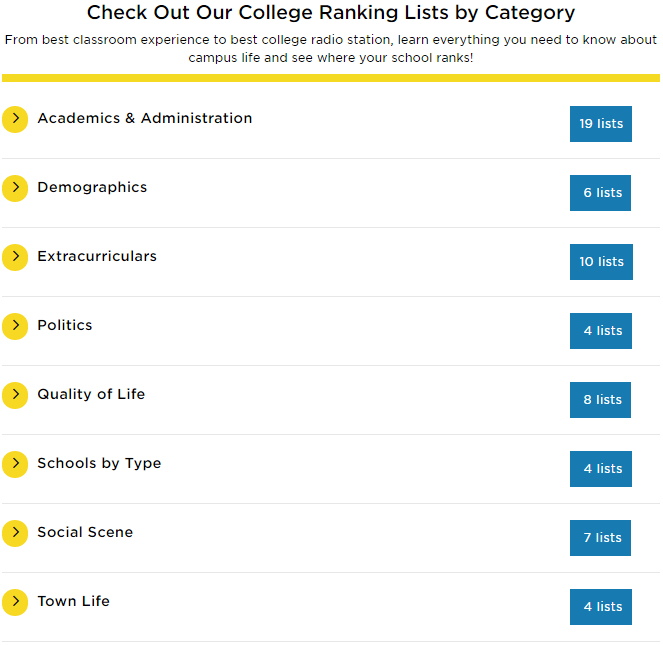
Task: Click the yellow chevron next to Politics
Action: pos(15,326)
